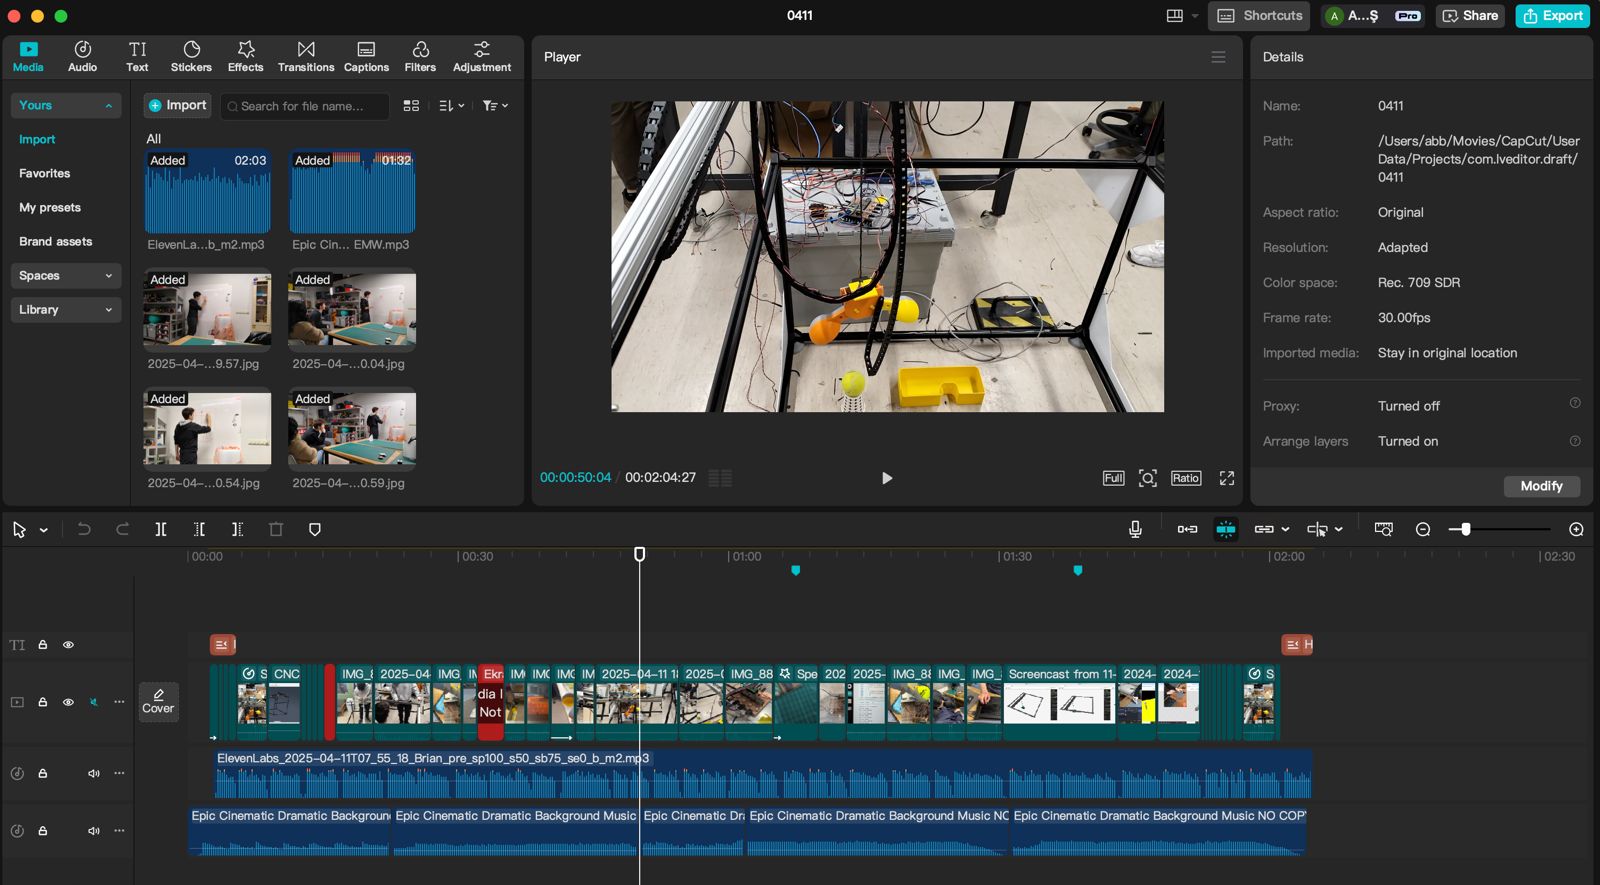Viewport: 1600px width, 885px height.
Task: Open the preview-axis options dropdown arrow
Action: 1338,529
